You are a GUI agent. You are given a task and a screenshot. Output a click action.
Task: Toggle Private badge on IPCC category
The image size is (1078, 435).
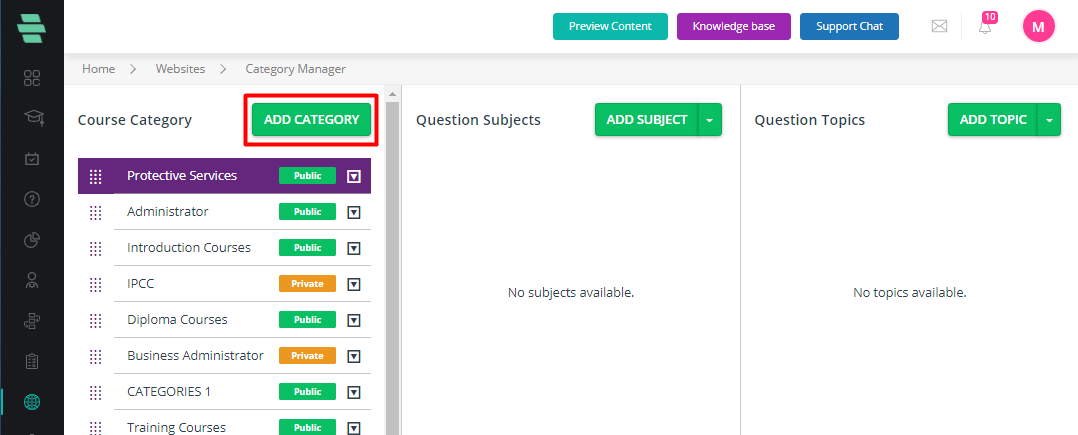(307, 284)
